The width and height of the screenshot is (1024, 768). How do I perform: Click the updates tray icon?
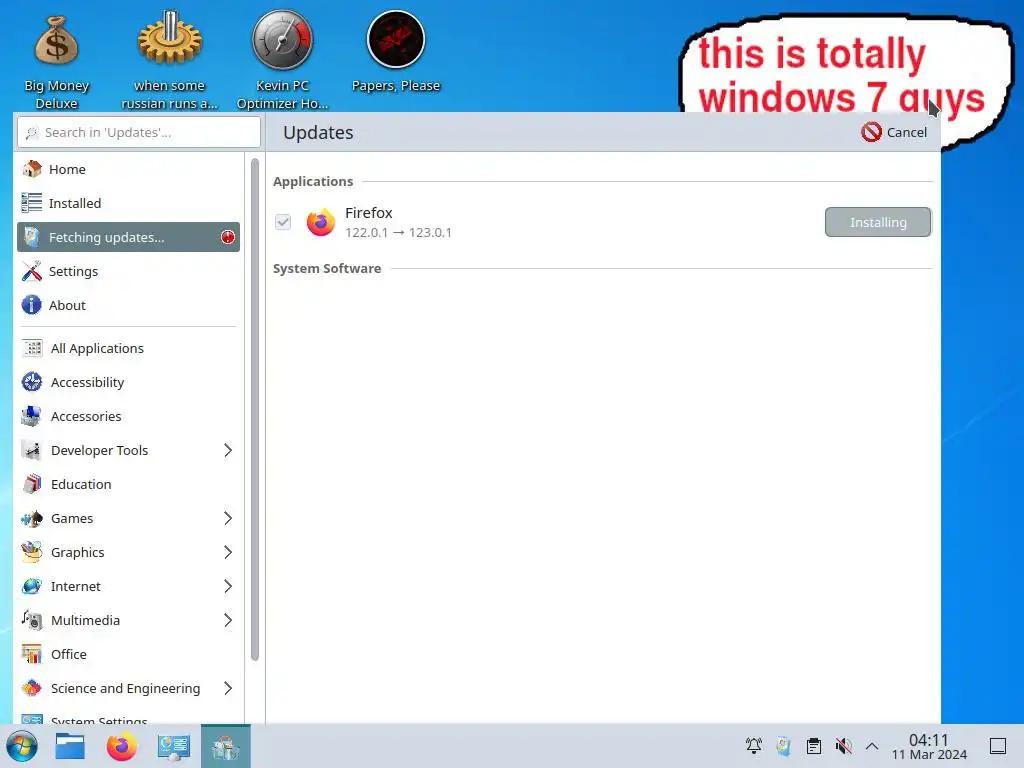pyautogui.click(x=783, y=746)
